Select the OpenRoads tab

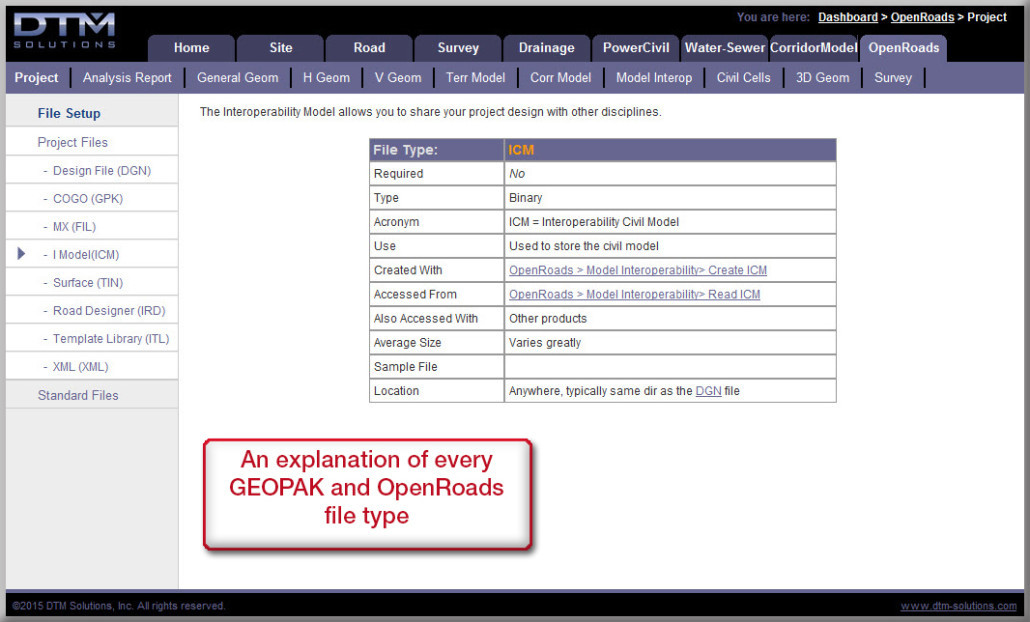click(x=903, y=48)
